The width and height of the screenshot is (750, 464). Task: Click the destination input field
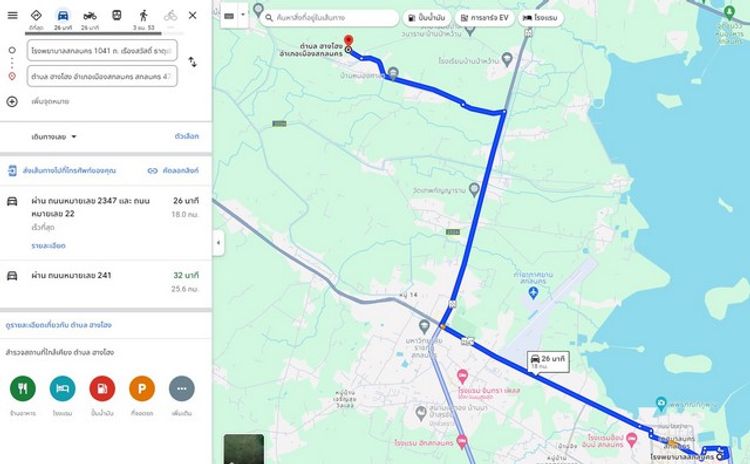pos(102,76)
